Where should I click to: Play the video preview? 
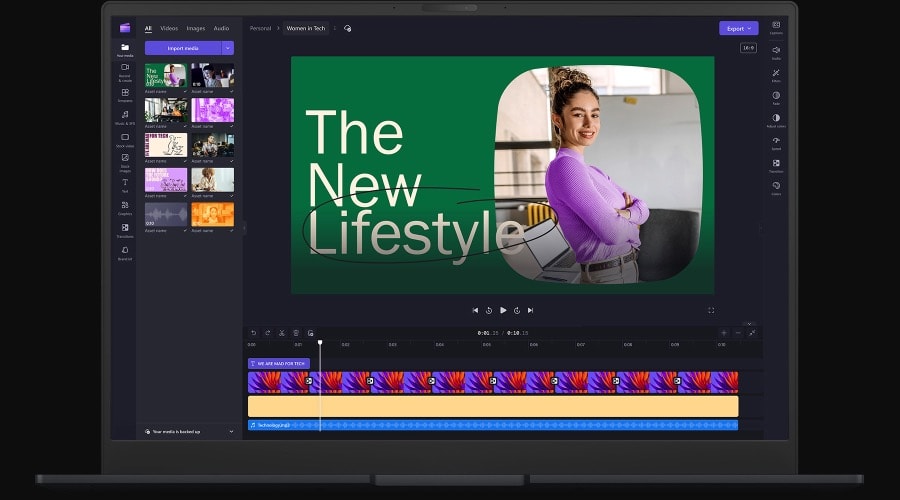pos(503,310)
